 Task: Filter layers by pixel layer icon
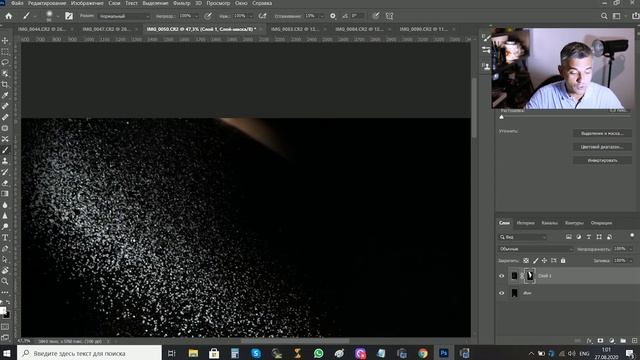pyautogui.click(x=569, y=237)
